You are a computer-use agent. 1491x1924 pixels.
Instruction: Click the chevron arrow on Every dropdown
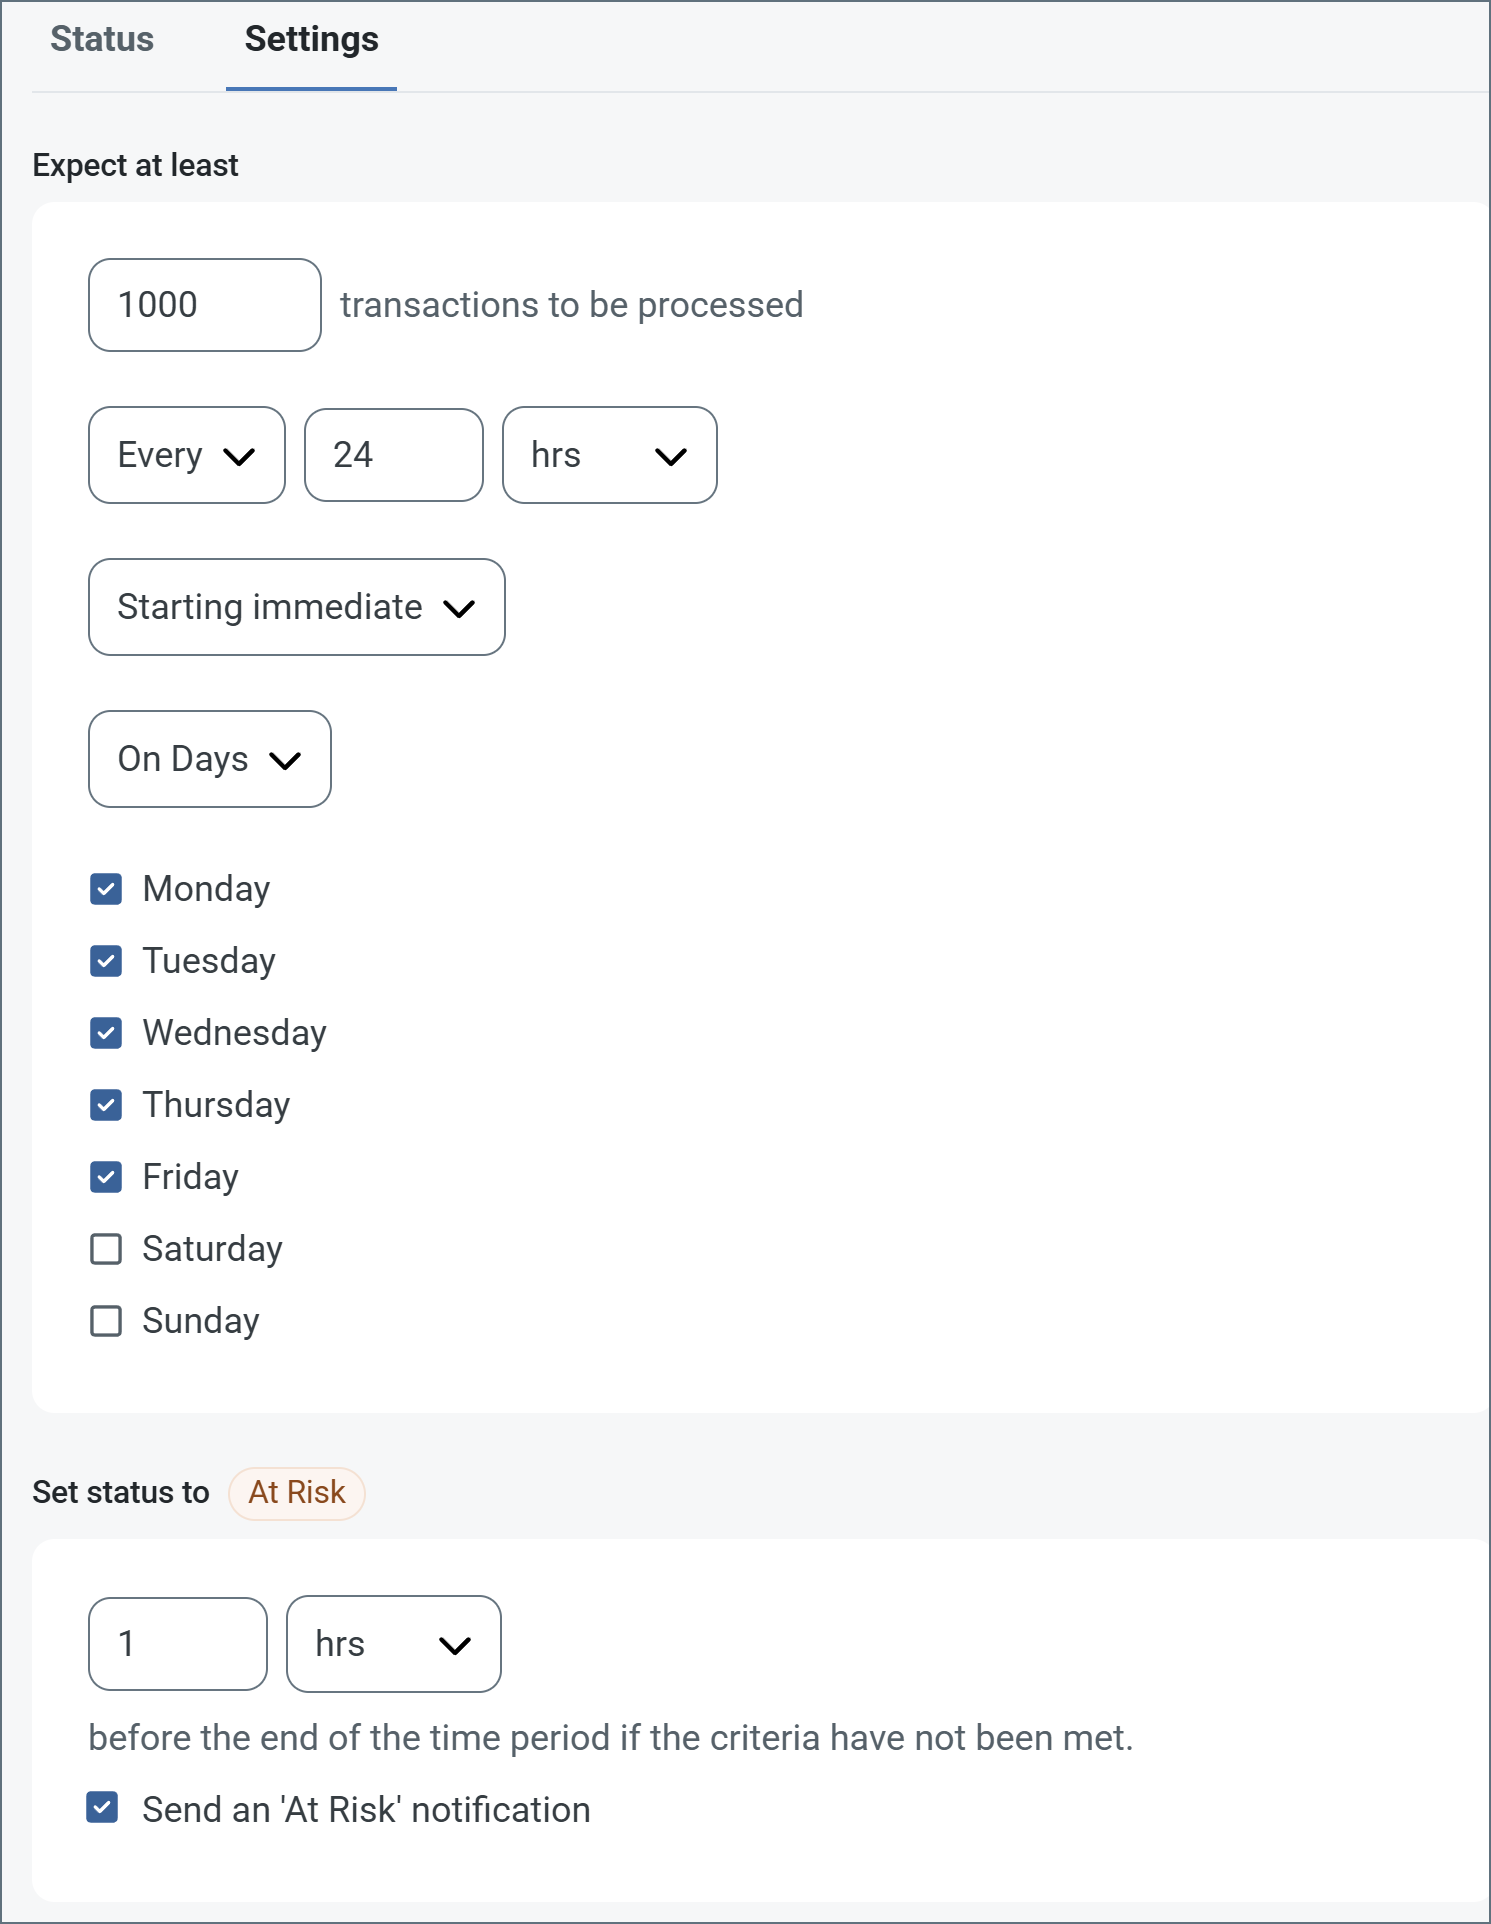239,457
